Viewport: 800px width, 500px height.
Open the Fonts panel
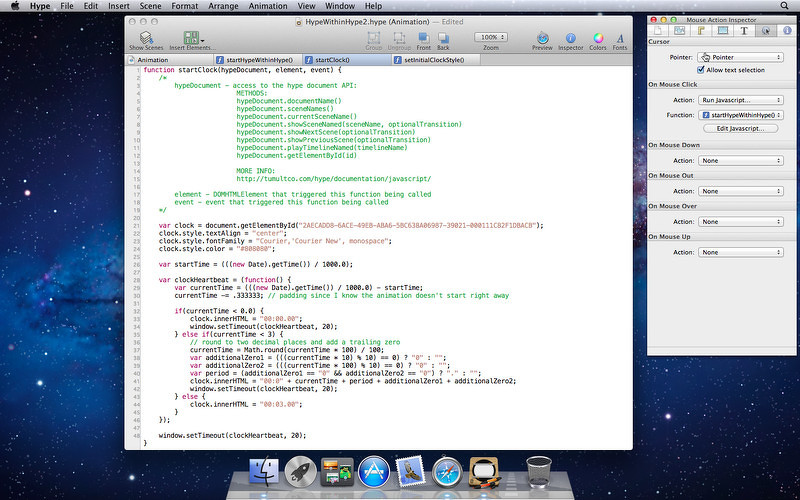click(x=620, y=41)
